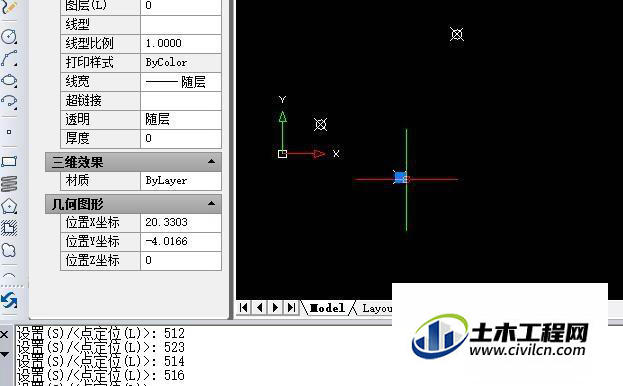Image resolution: width=623 pixels, height=386 pixels.
Task: Open the 透明 随层 value
Action: point(181,119)
